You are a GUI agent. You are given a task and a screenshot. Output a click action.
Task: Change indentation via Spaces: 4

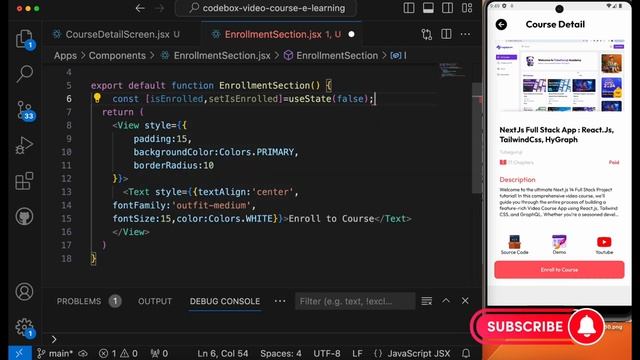coord(281,353)
